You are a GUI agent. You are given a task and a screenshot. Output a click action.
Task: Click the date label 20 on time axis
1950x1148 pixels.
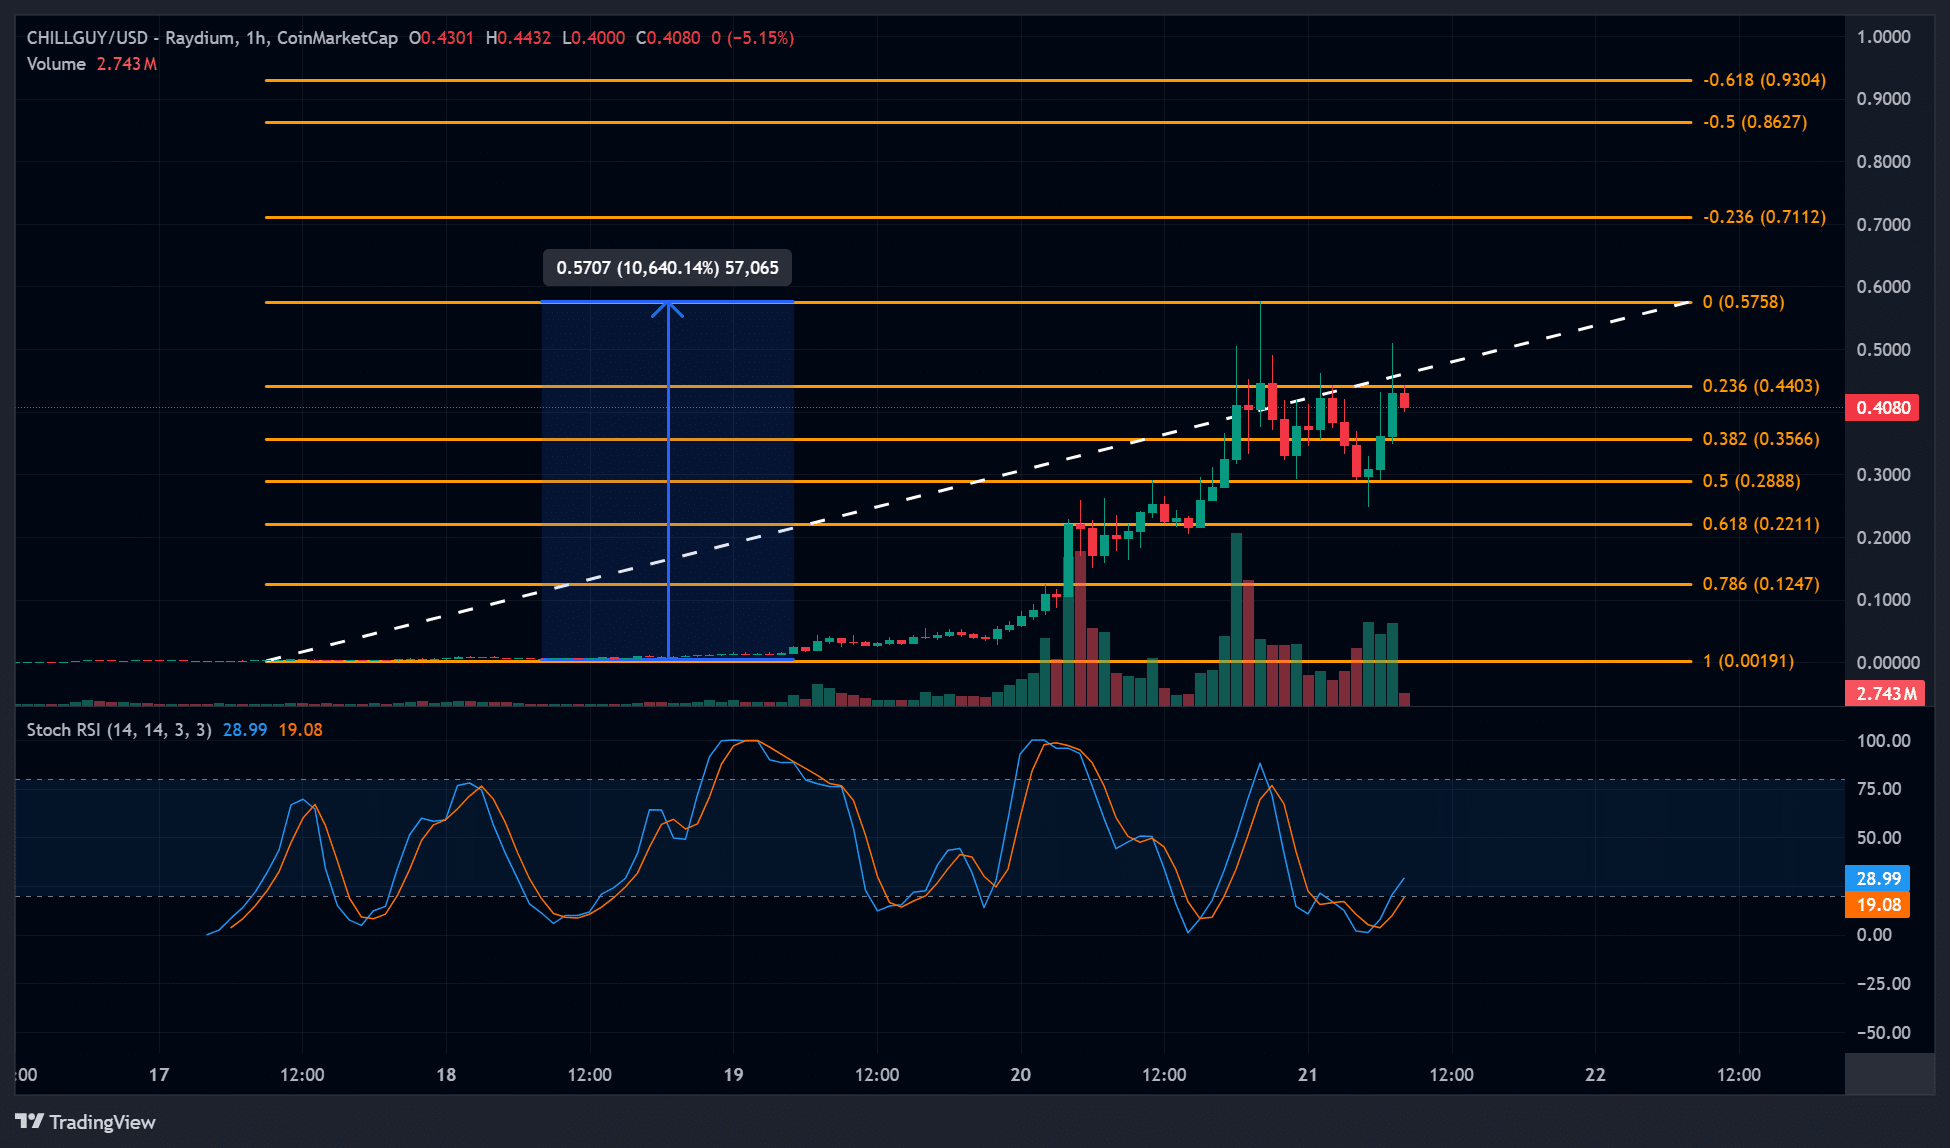pos(1020,1075)
